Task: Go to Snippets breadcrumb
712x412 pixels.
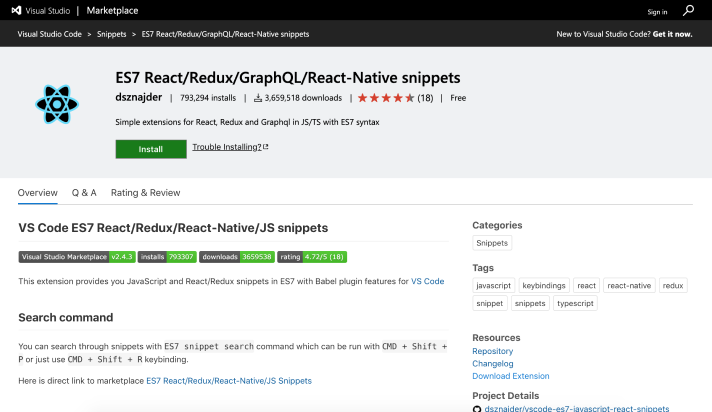Action: click(111, 34)
